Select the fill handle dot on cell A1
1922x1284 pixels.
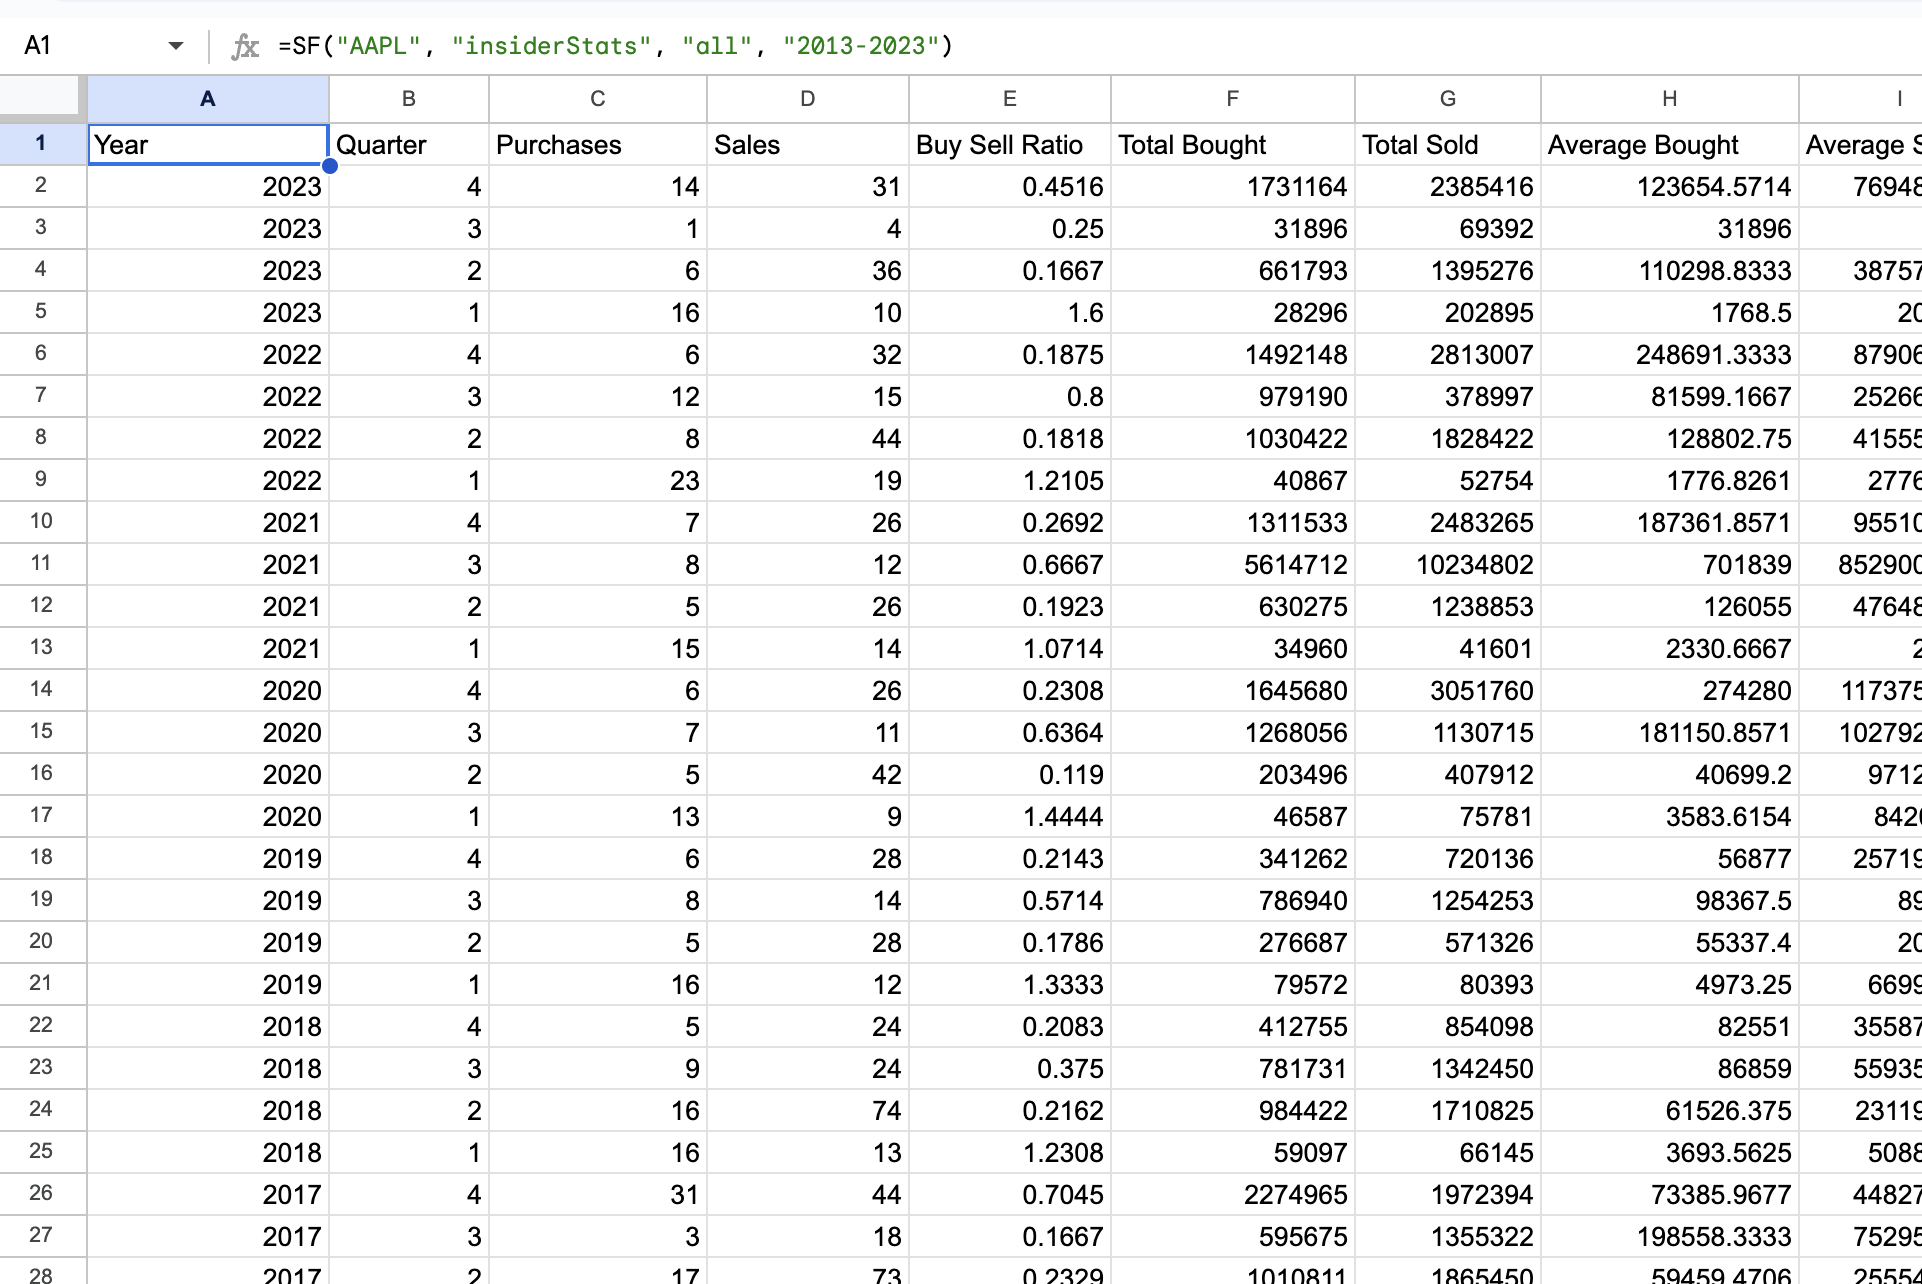[330, 166]
